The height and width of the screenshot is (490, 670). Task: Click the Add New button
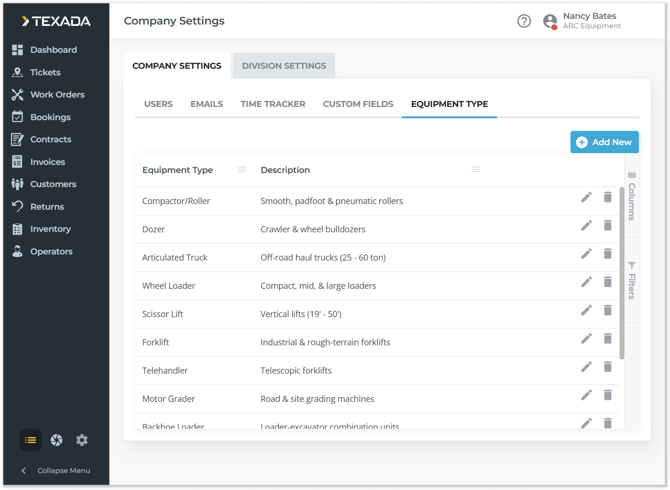tap(604, 142)
